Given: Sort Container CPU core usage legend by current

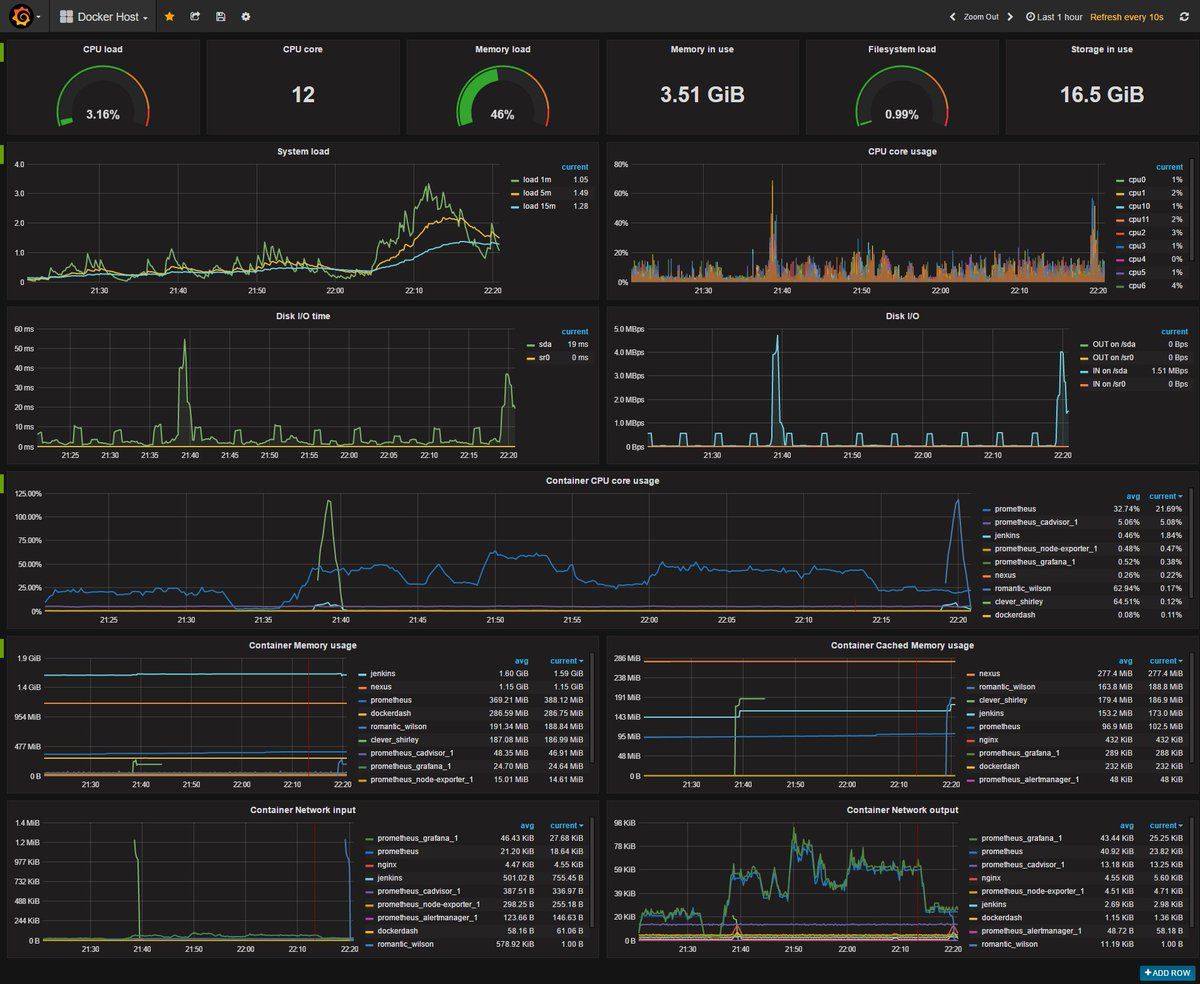Looking at the screenshot, I should coord(1165,496).
